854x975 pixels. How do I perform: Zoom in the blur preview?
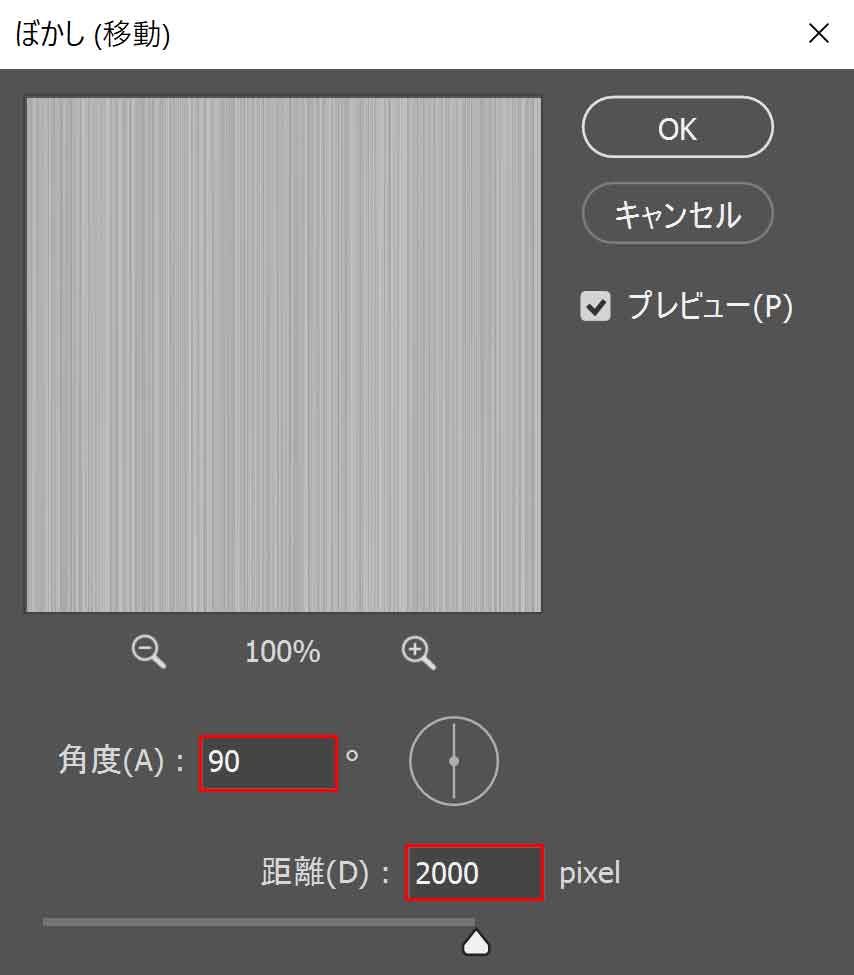pos(419,652)
